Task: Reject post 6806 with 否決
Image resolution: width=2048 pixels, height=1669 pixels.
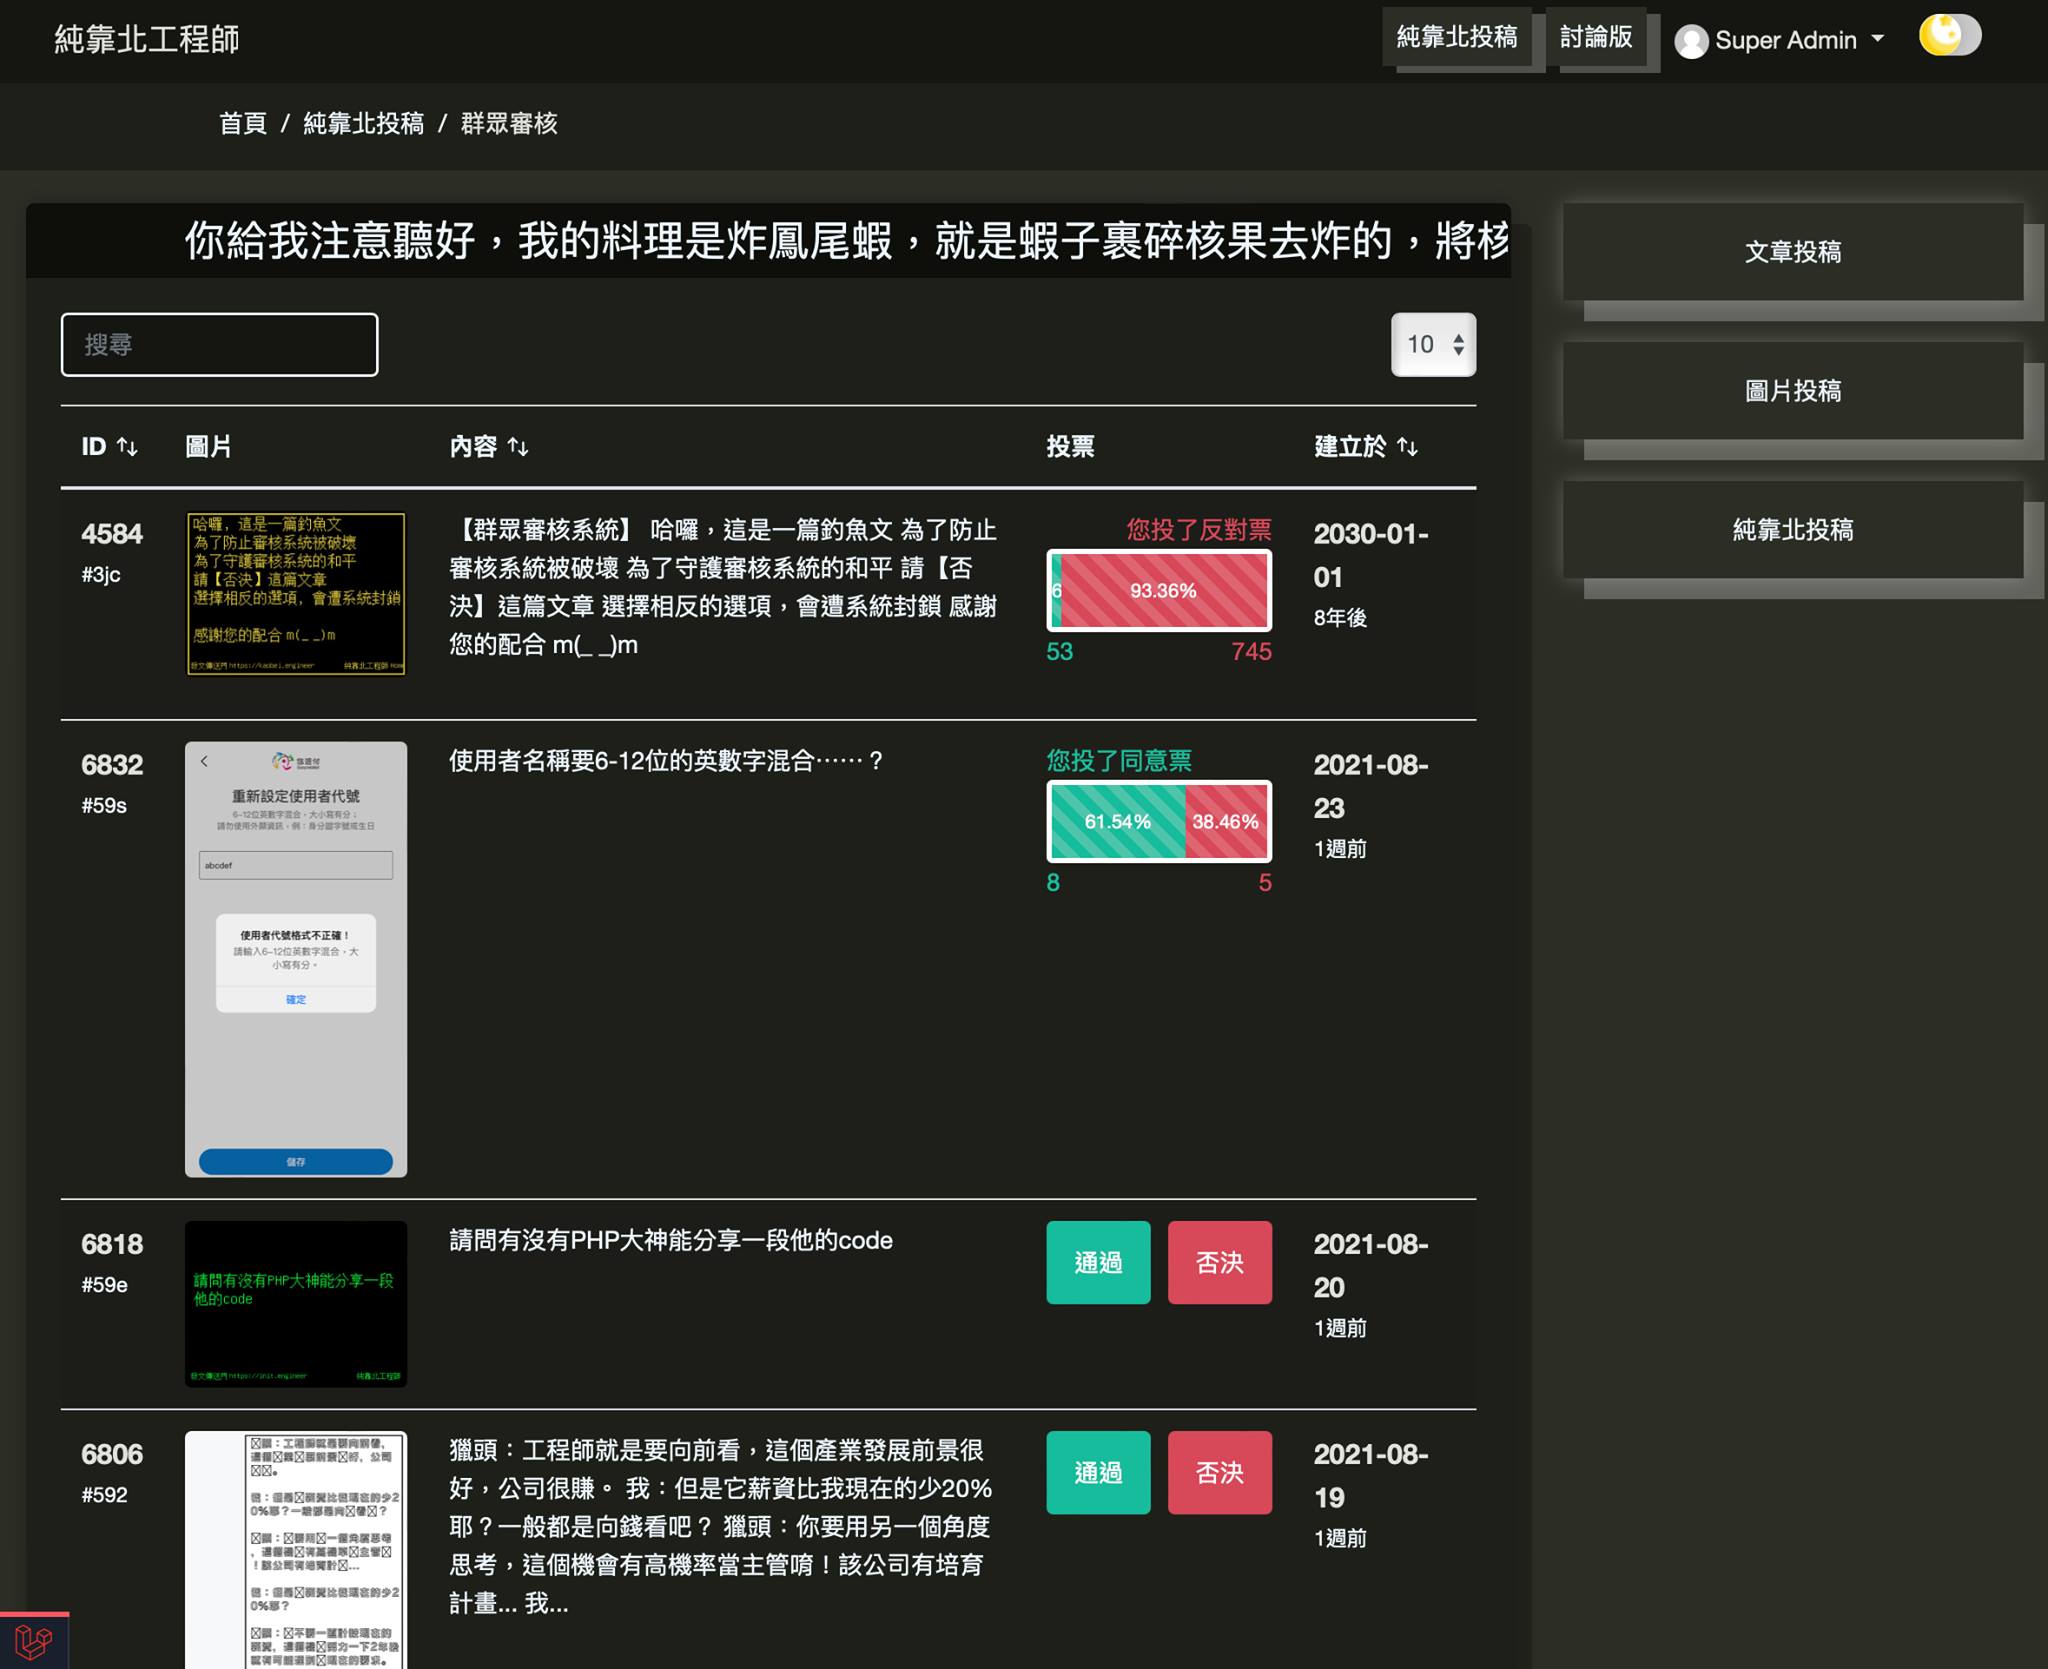Action: click(1220, 1473)
